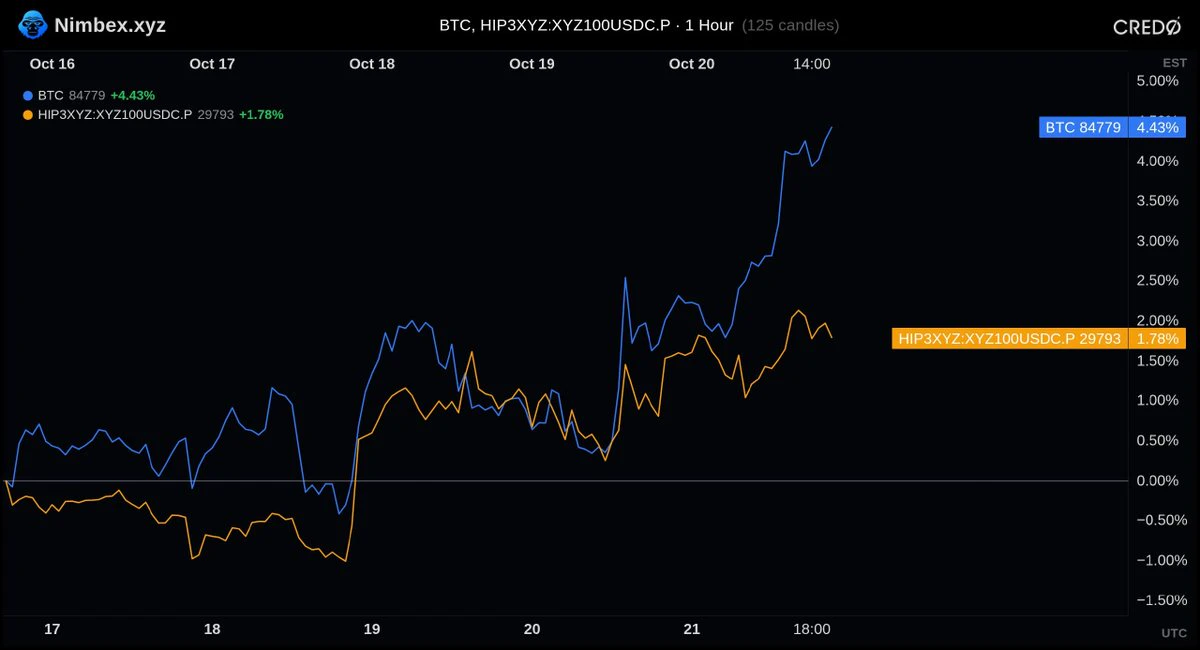
Task: Select Oct 17 on the EST time axis
Action: [212, 64]
